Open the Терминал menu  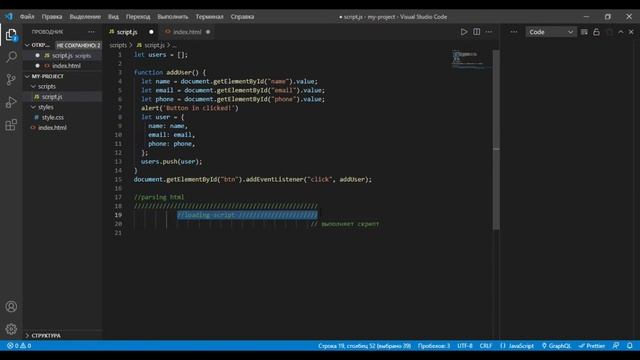click(x=209, y=17)
